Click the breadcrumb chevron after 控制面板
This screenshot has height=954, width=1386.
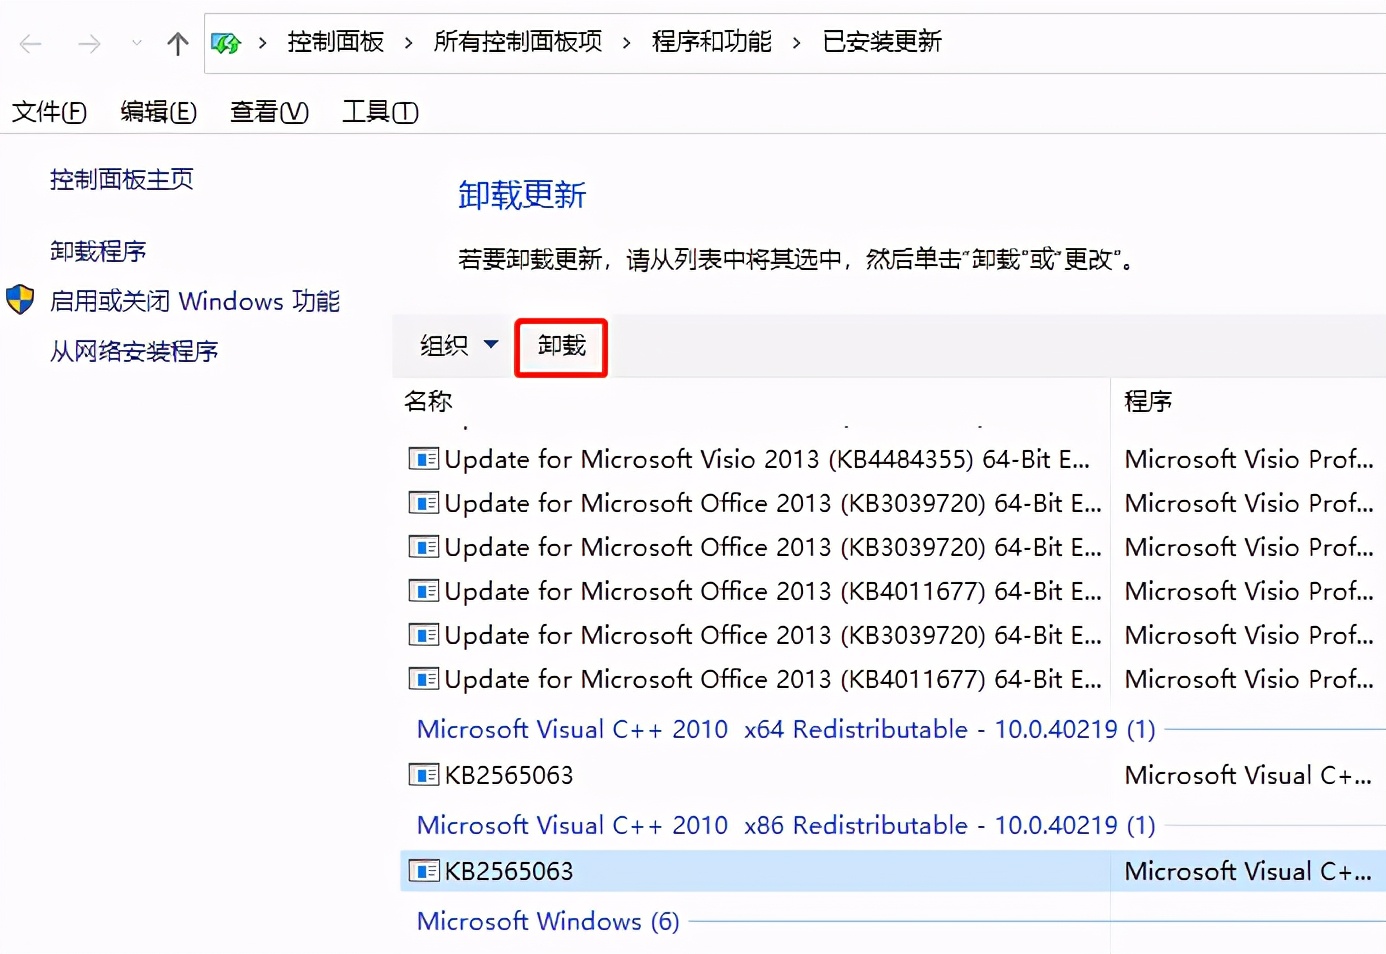click(x=408, y=42)
